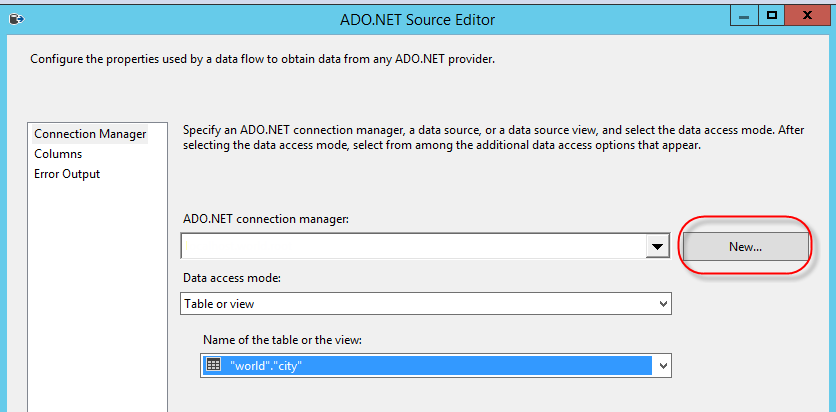Click the table icon beside "world"."city"

coord(213,366)
